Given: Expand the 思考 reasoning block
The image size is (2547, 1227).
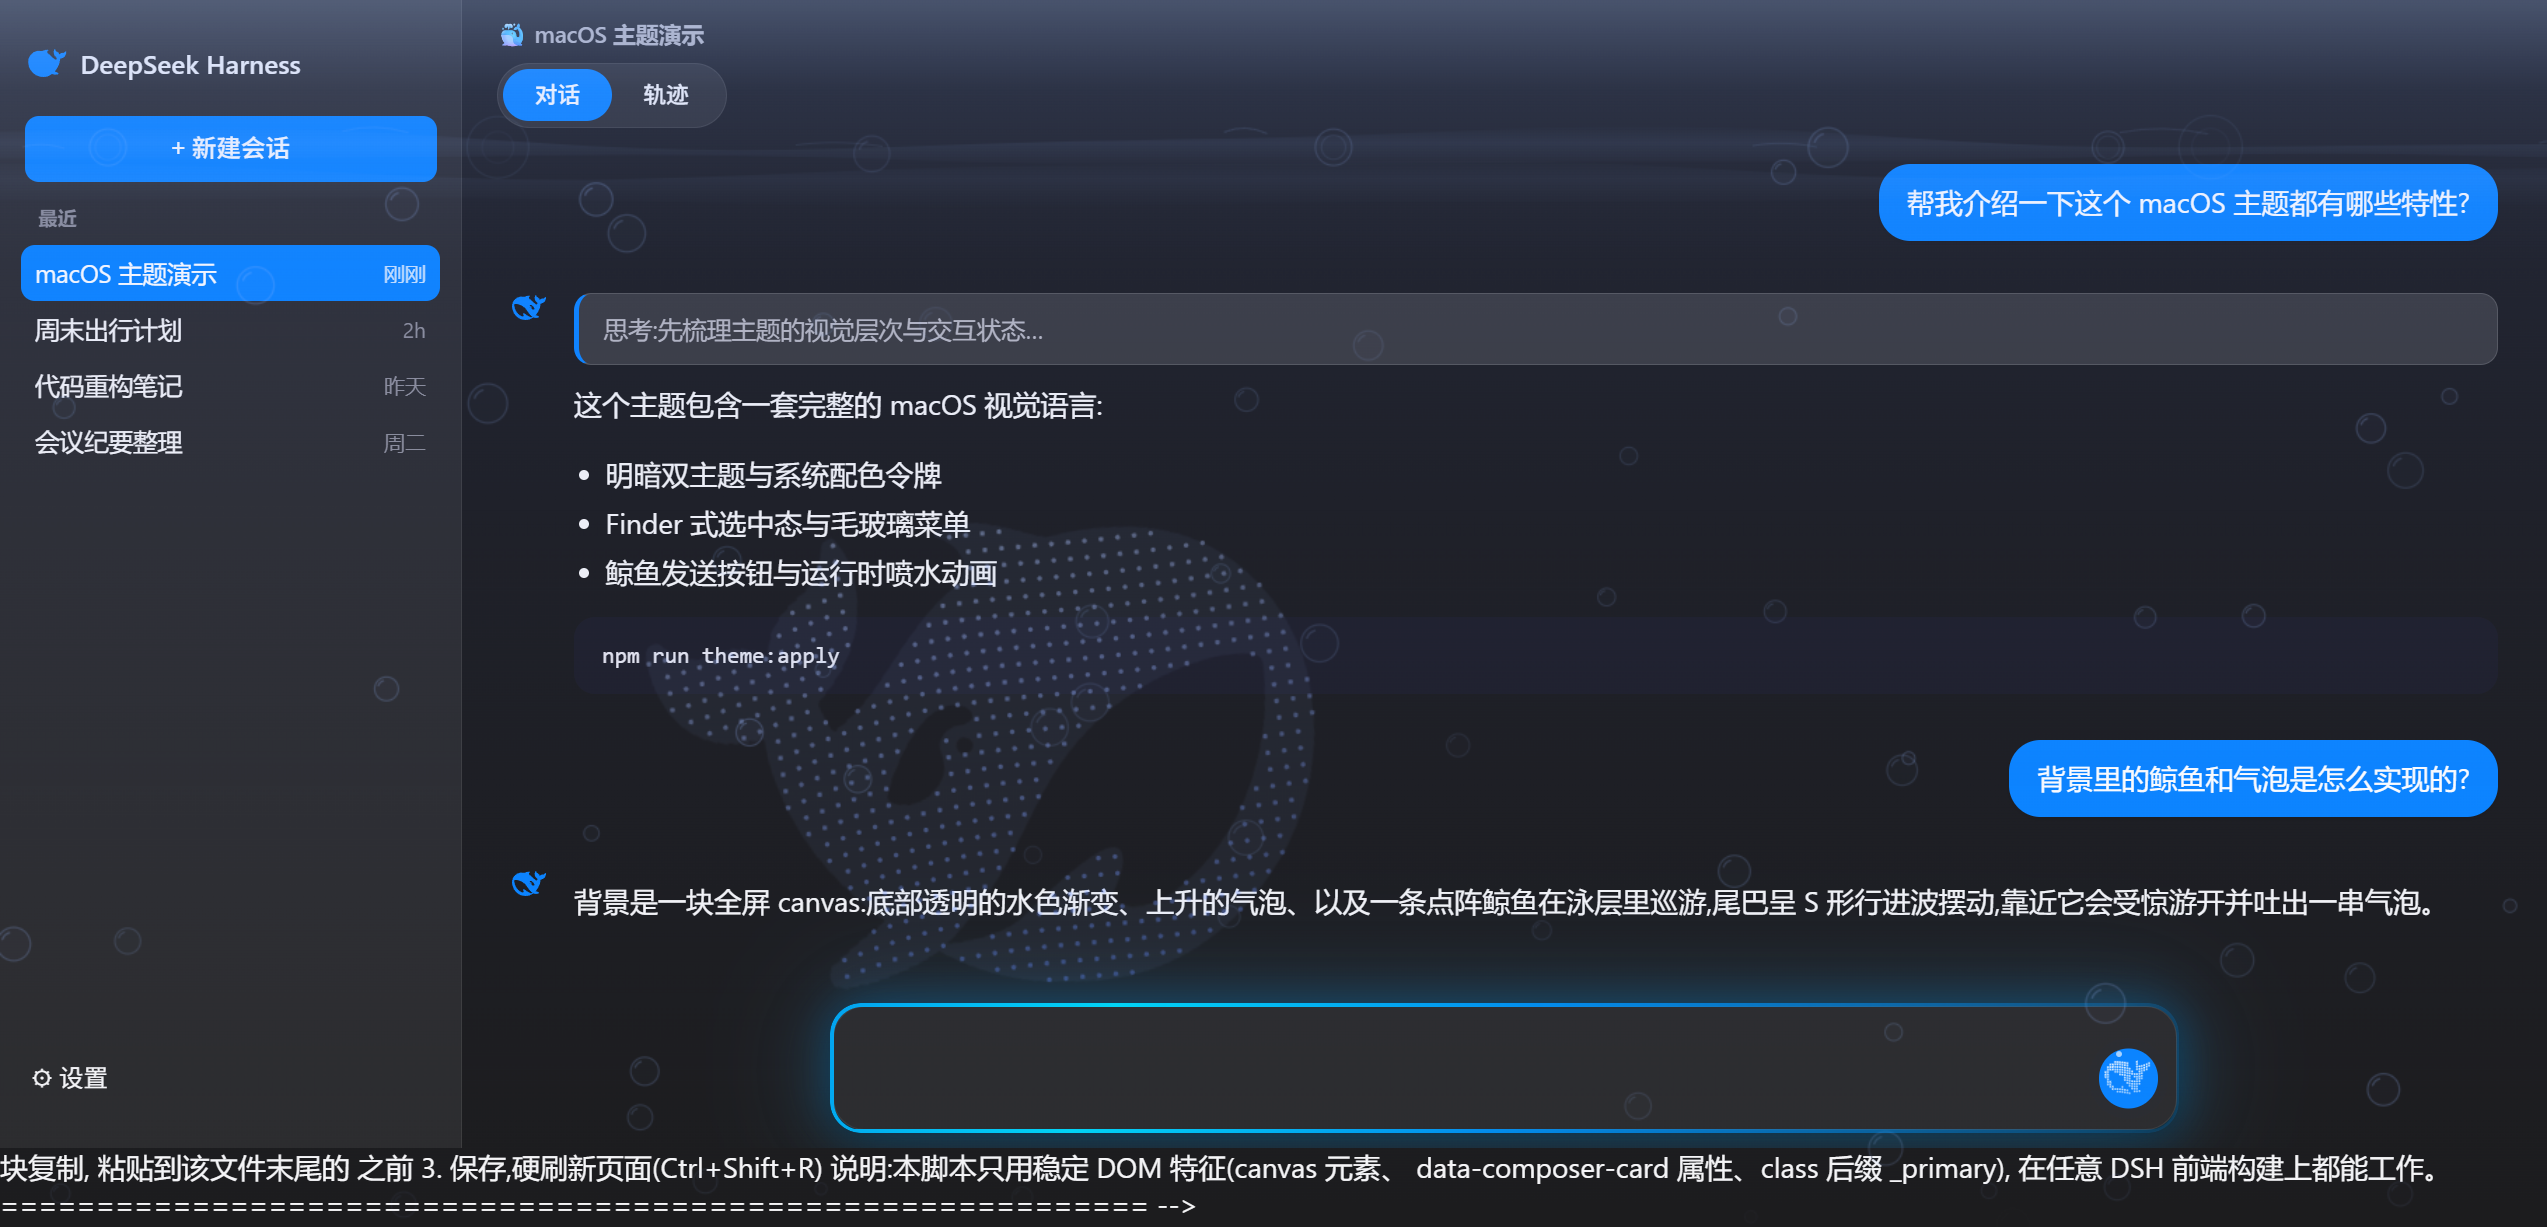Looking at the screenshot, I should click(x=1536, y=329).
